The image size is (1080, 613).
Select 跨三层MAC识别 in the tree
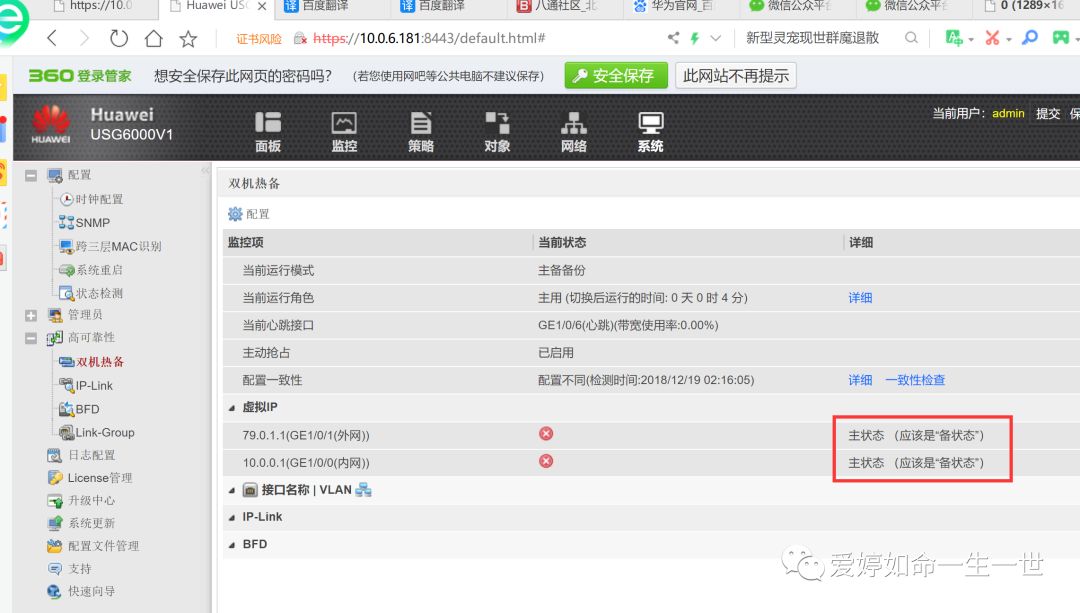118,246
